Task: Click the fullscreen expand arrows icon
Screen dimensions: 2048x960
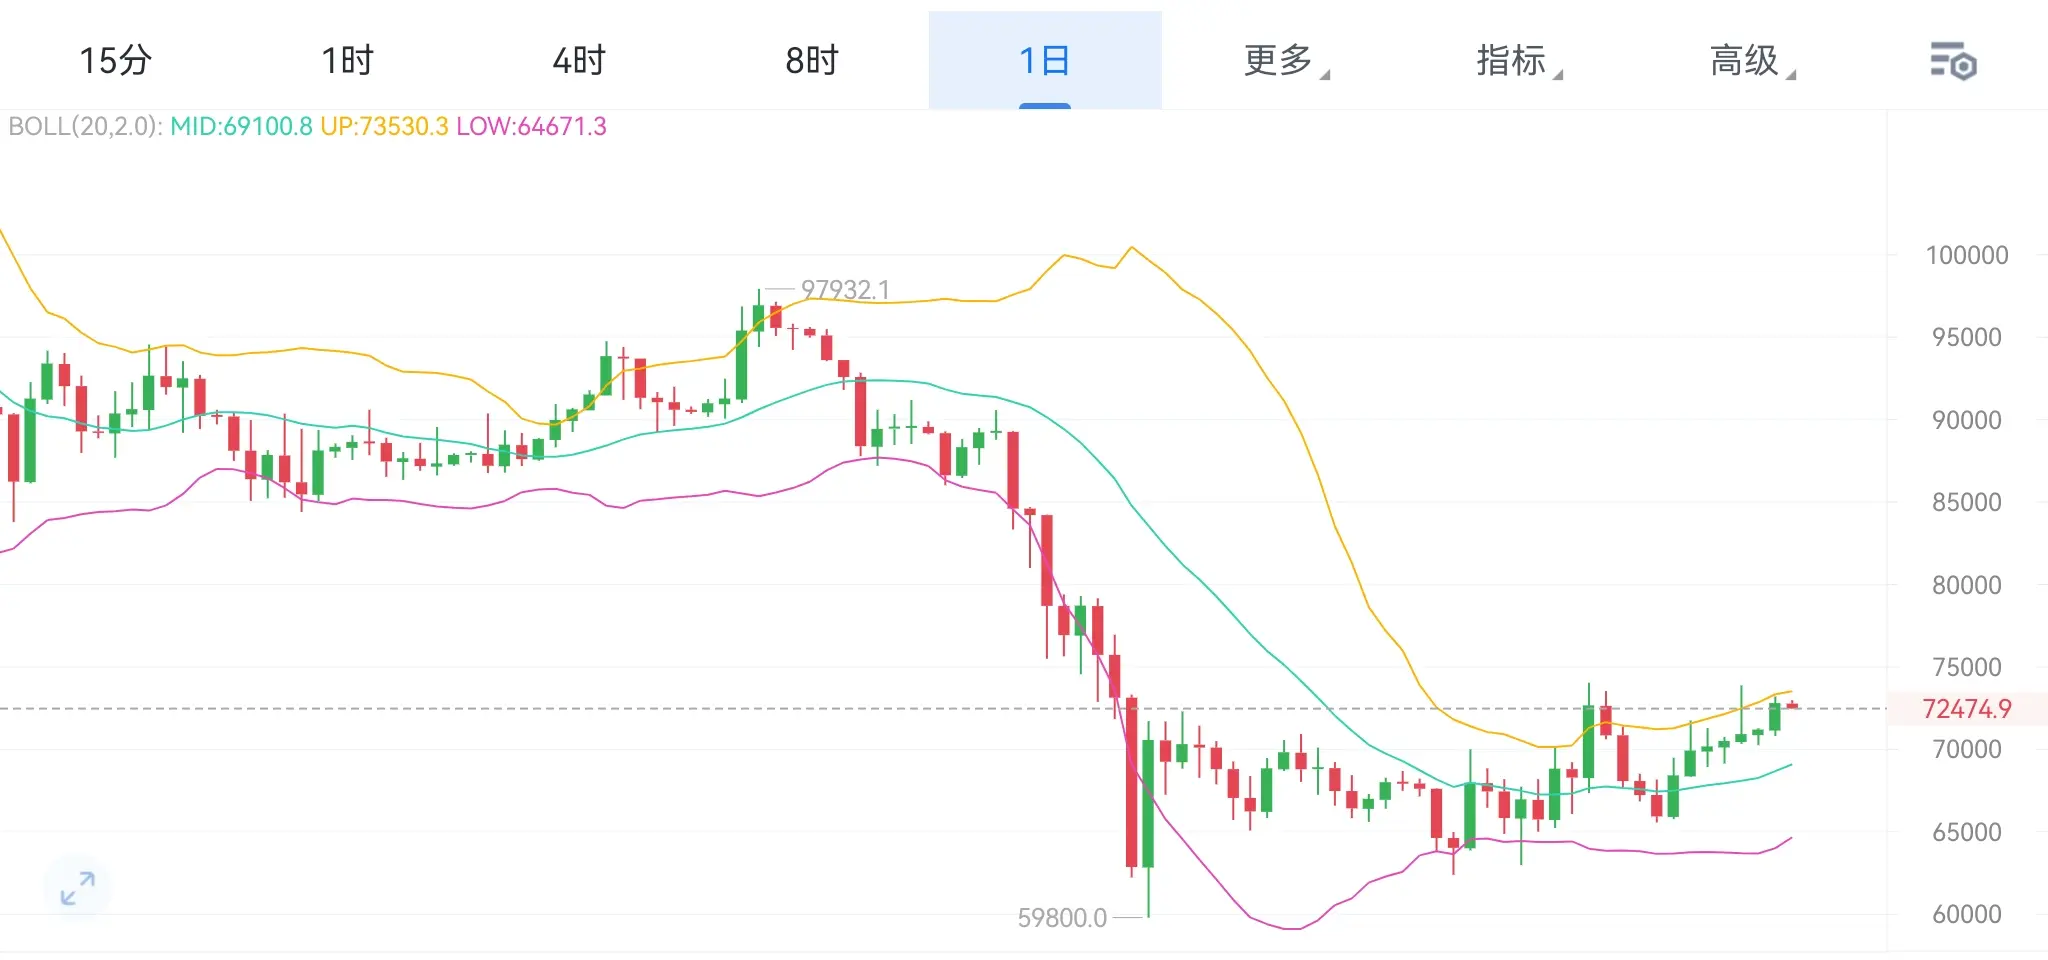Action: coord(77,887)
